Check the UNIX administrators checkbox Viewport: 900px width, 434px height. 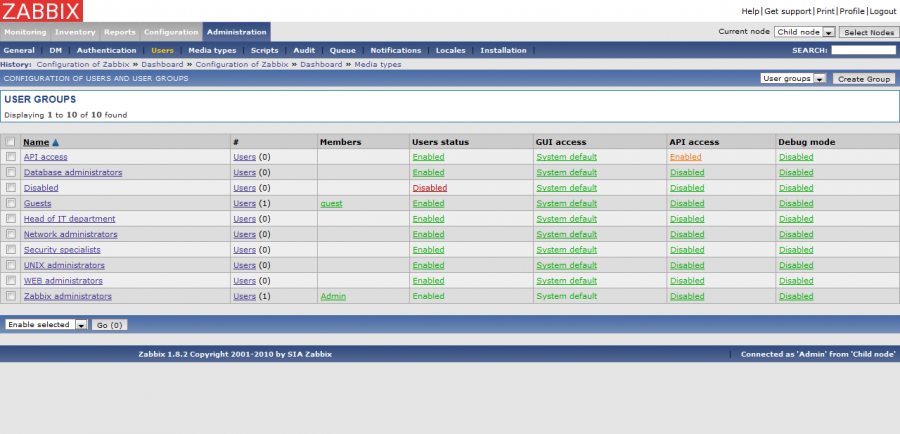(10, 265)
